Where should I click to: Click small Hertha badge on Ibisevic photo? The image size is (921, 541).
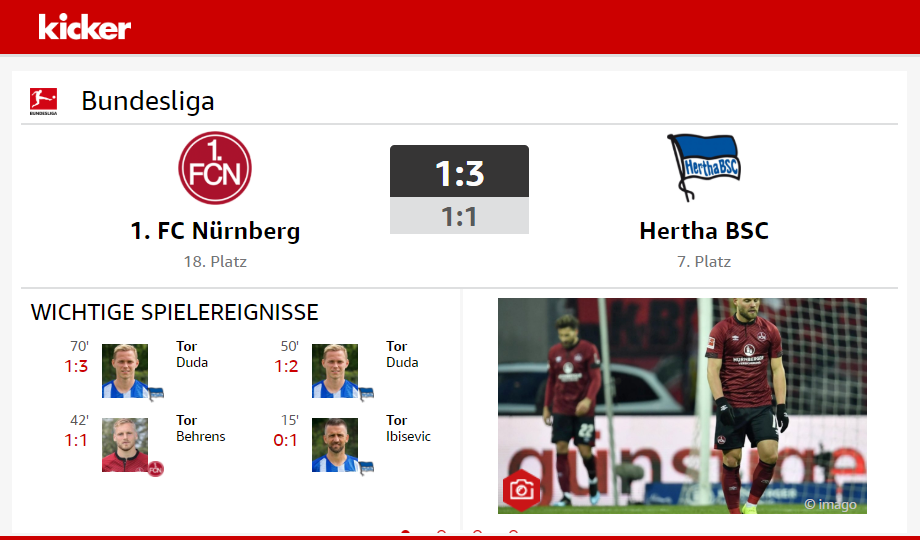click(367, 468)
